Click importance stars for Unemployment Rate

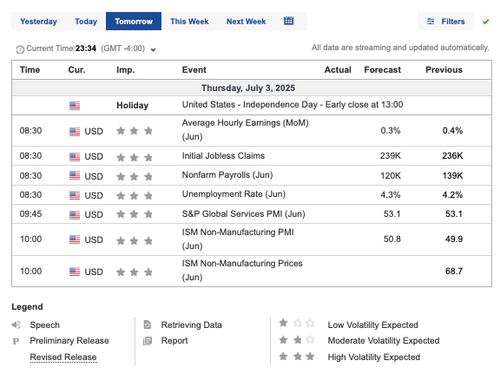134,195
